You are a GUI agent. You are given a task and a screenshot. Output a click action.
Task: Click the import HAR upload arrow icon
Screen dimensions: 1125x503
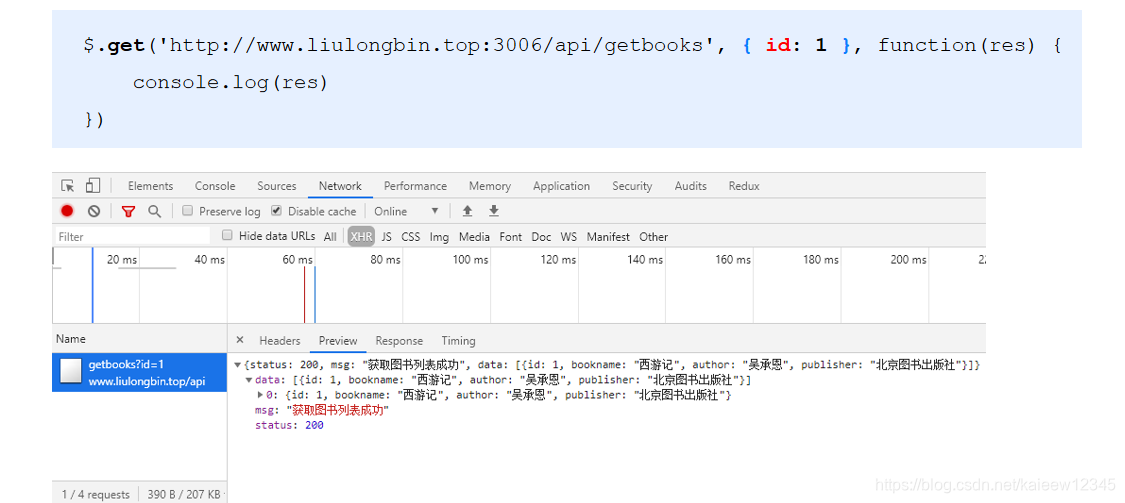pos(467,211)
